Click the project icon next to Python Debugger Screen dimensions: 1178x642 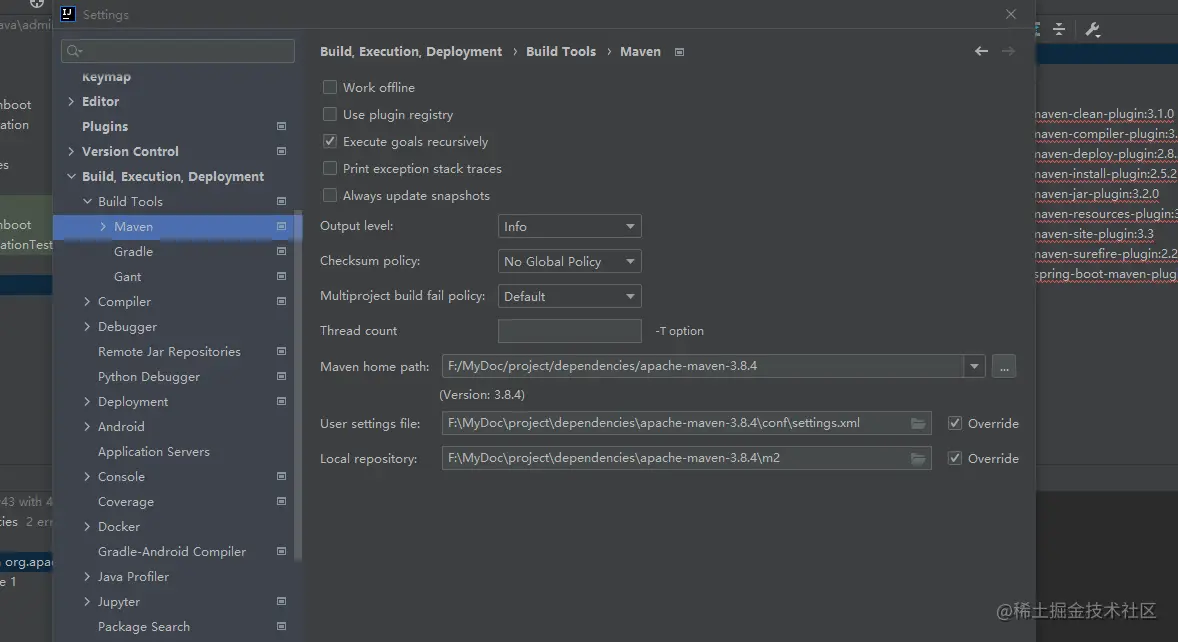point(282,376)
